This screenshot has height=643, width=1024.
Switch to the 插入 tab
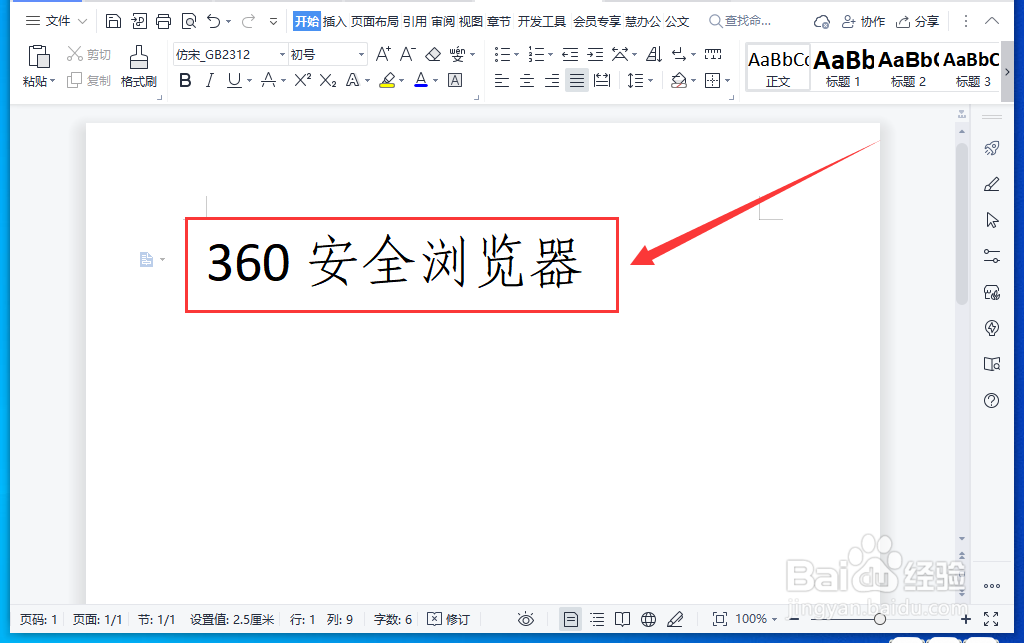click(334, 22)
